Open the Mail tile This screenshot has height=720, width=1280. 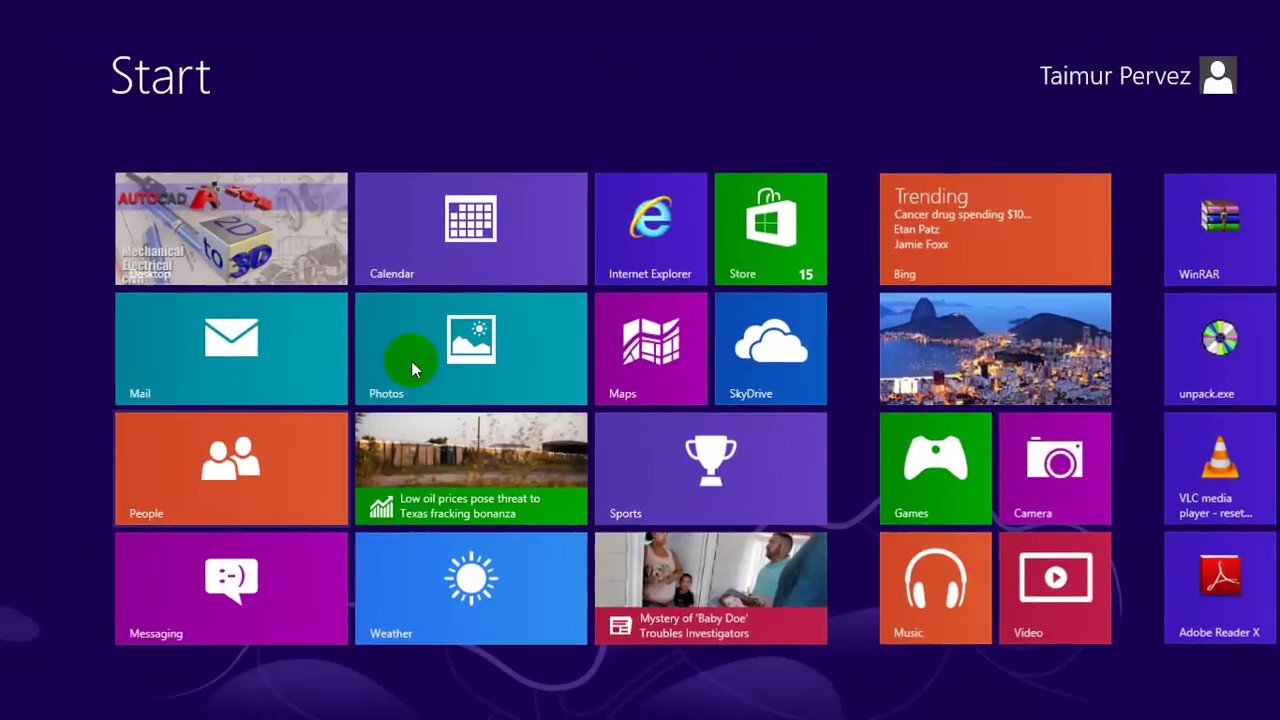point(231,349)
